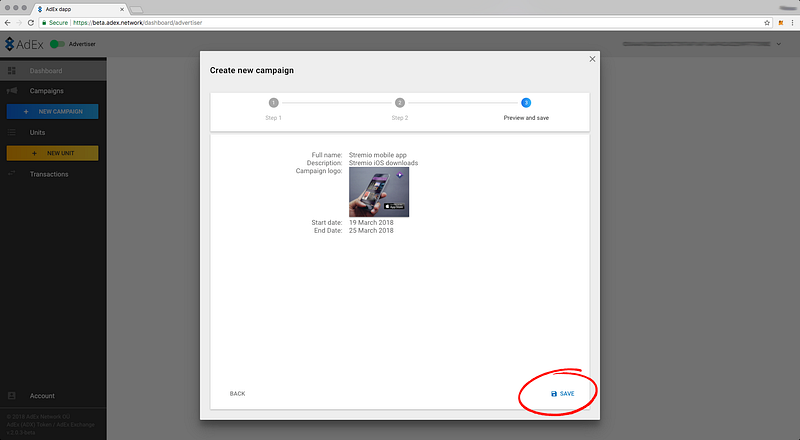Viewport: 800px width, 440px height.
Task: Toggle the Advertiser mode switch
Action: [57, 44]
